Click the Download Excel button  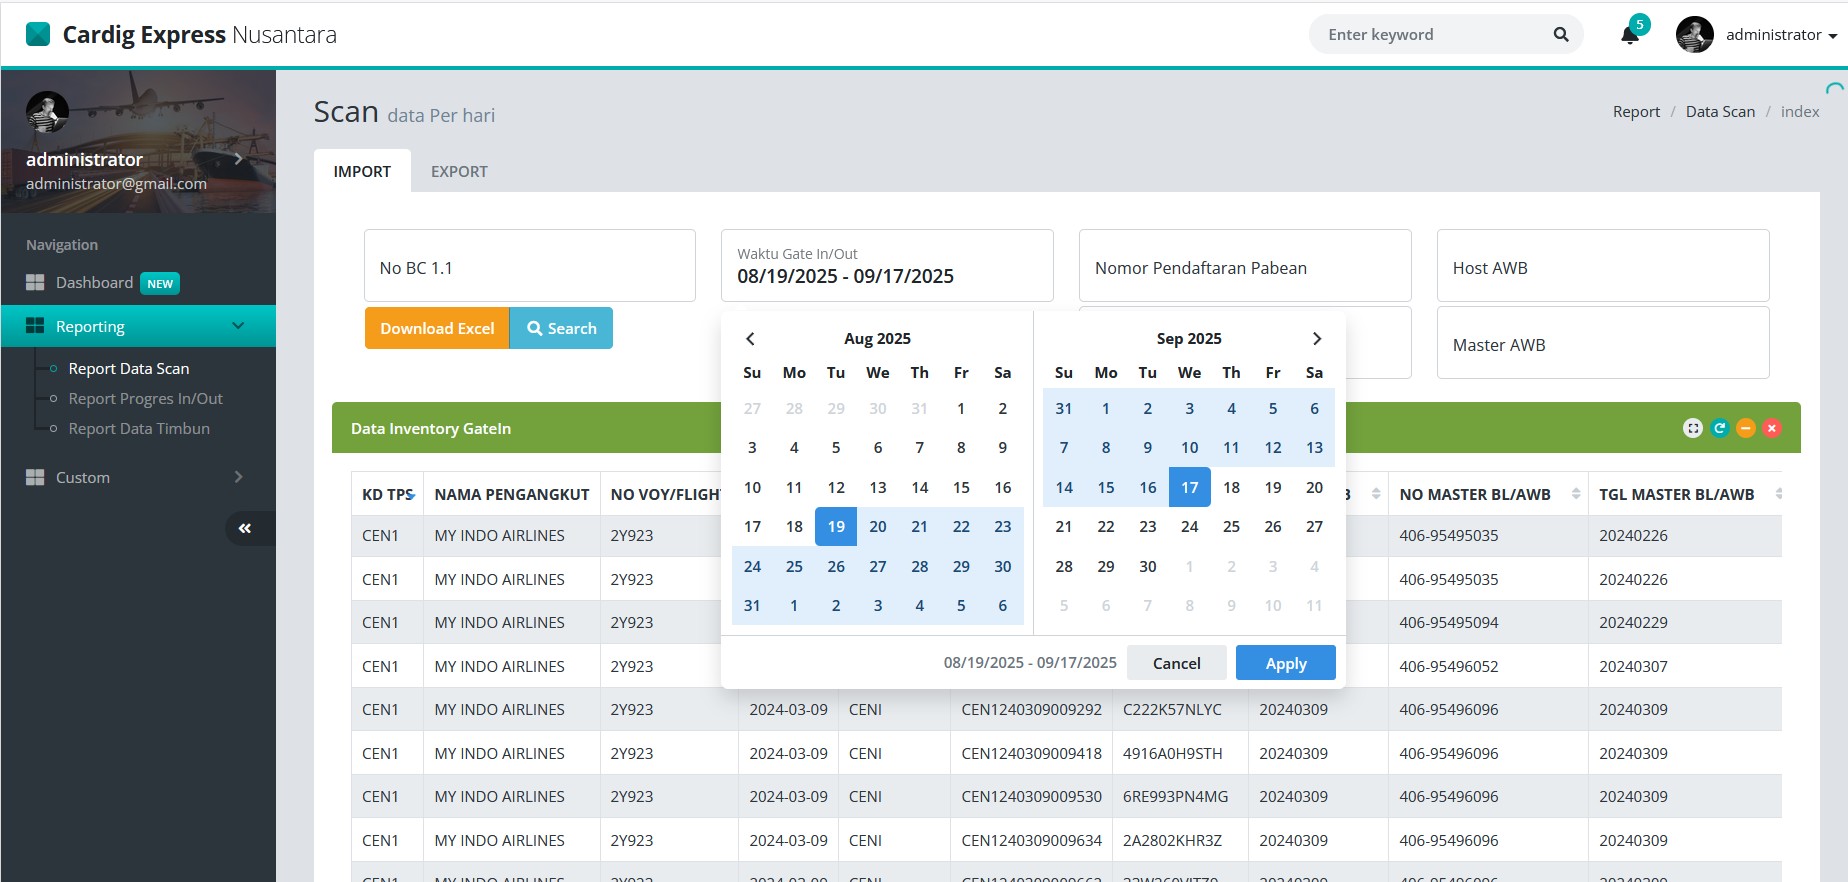(x=437, y=328)
